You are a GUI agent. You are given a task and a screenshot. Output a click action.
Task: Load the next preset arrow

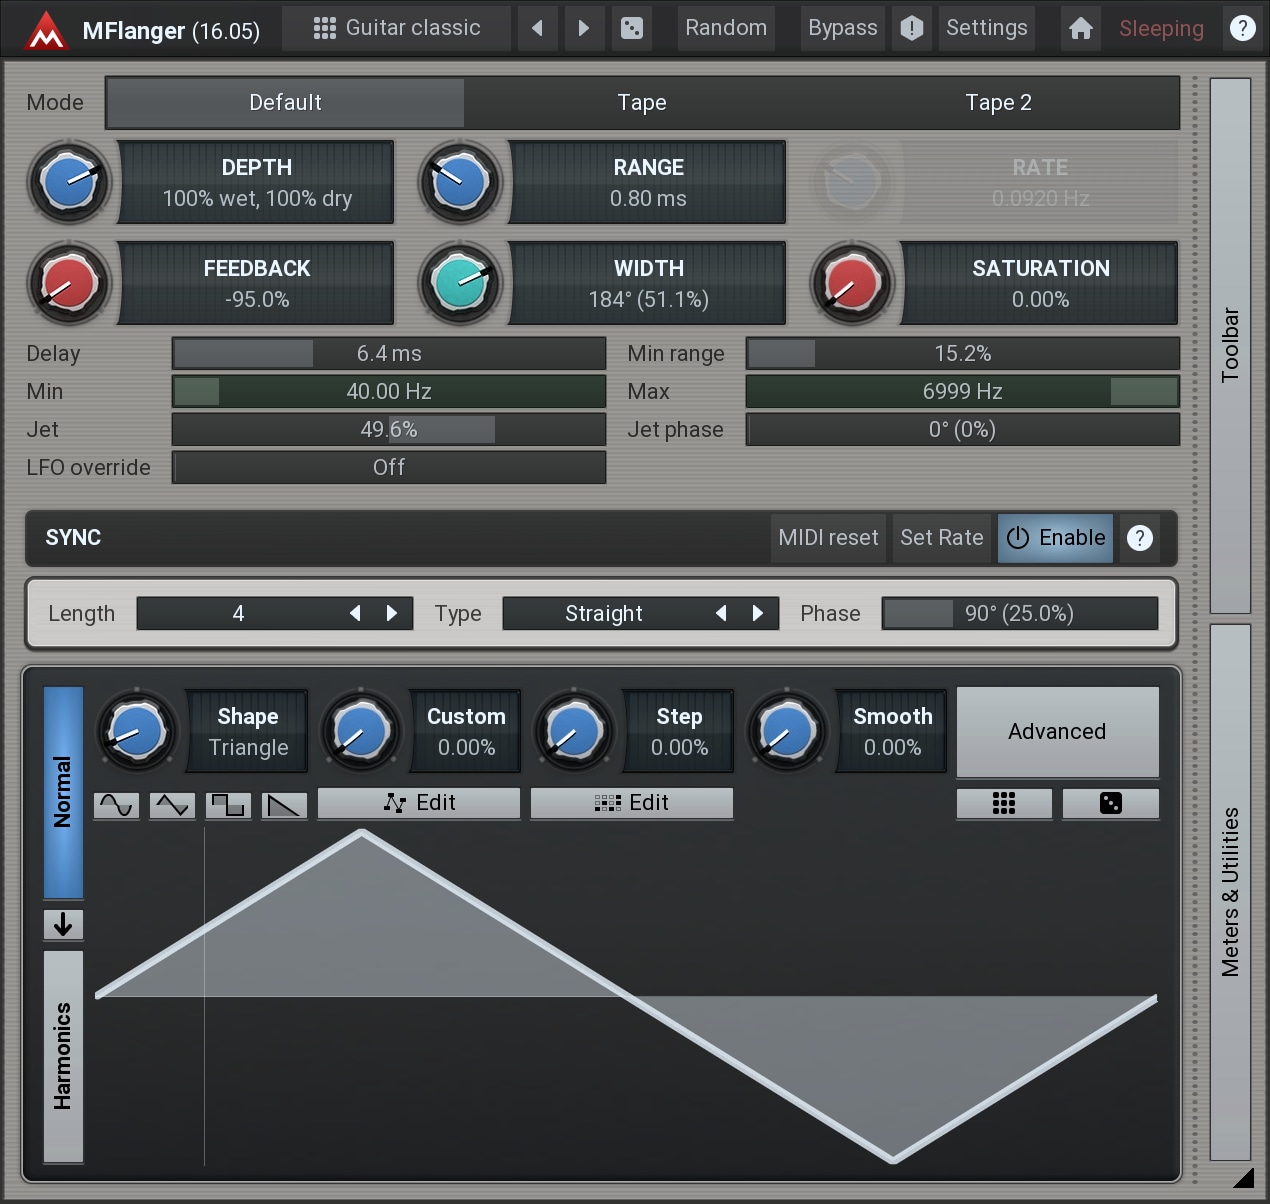tap(584, 28)
